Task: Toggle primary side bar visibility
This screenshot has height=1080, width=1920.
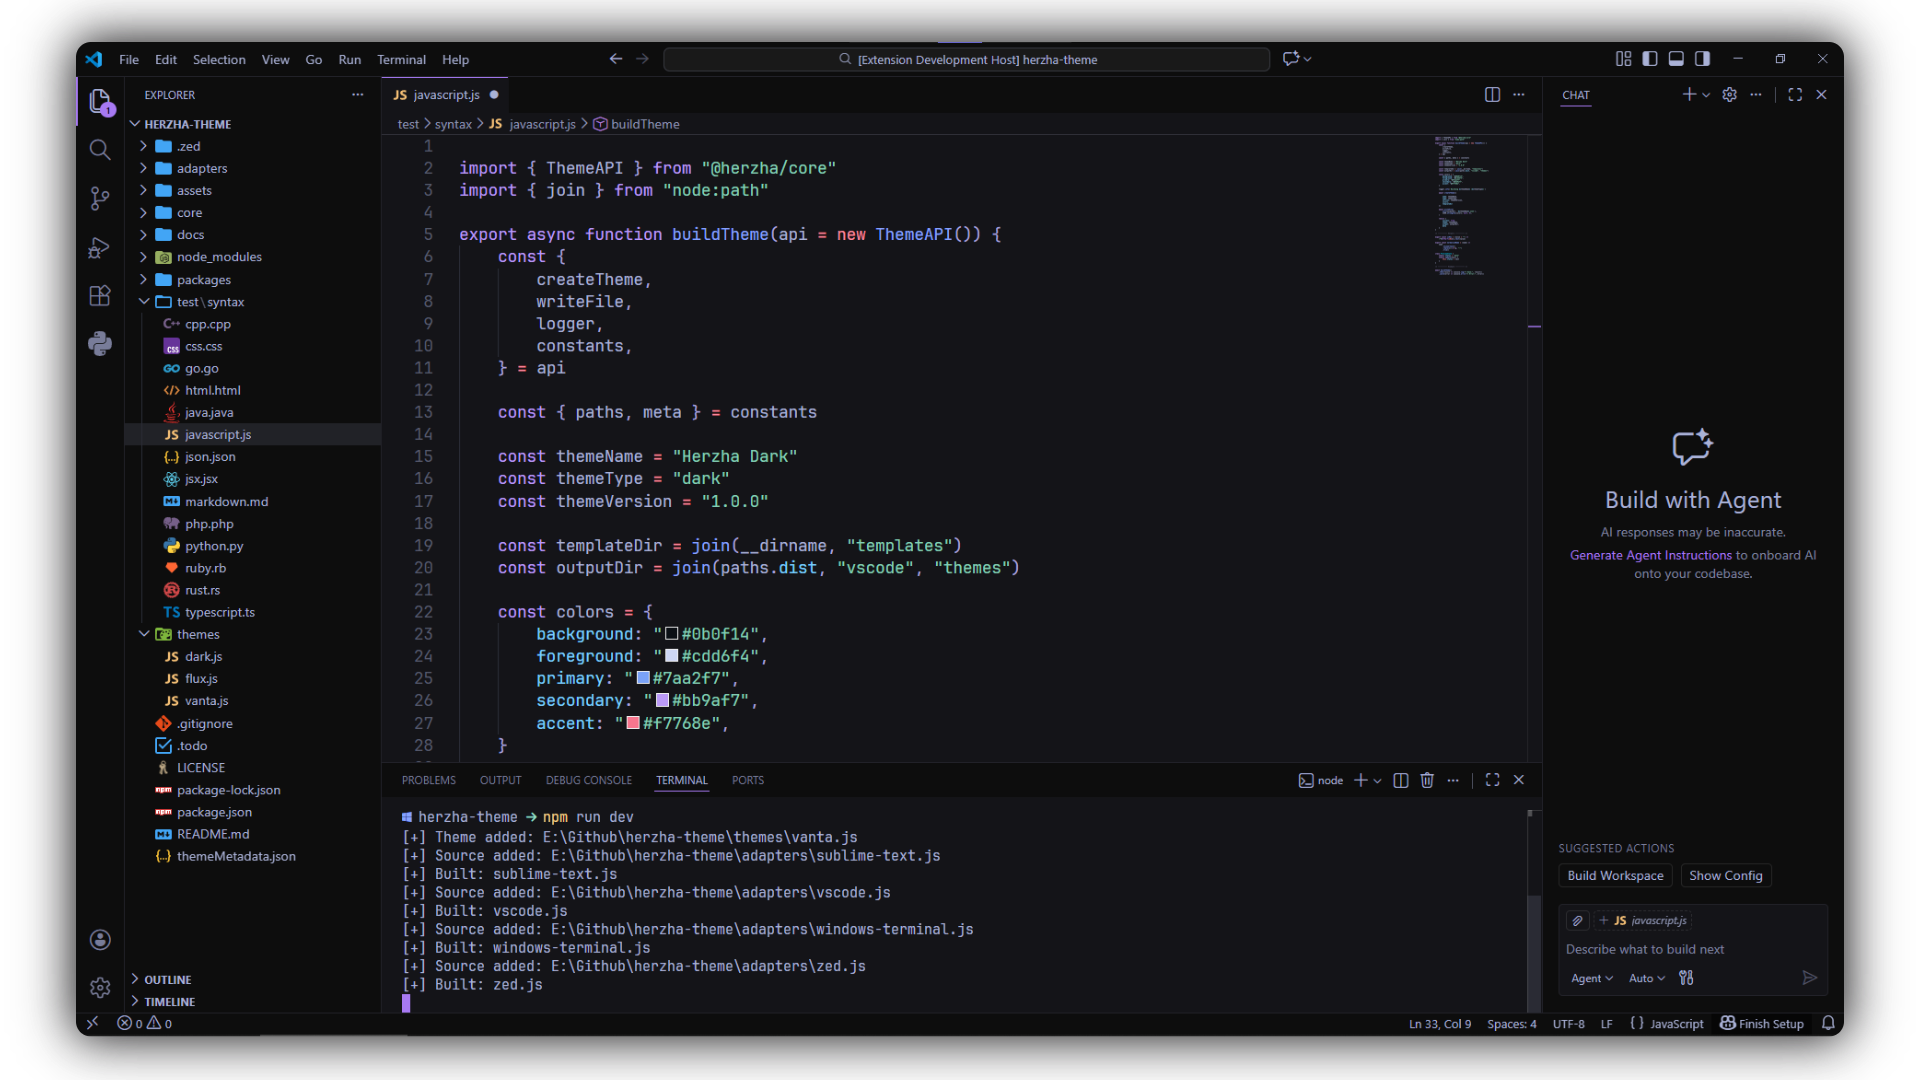Action: pos(1650,59)
